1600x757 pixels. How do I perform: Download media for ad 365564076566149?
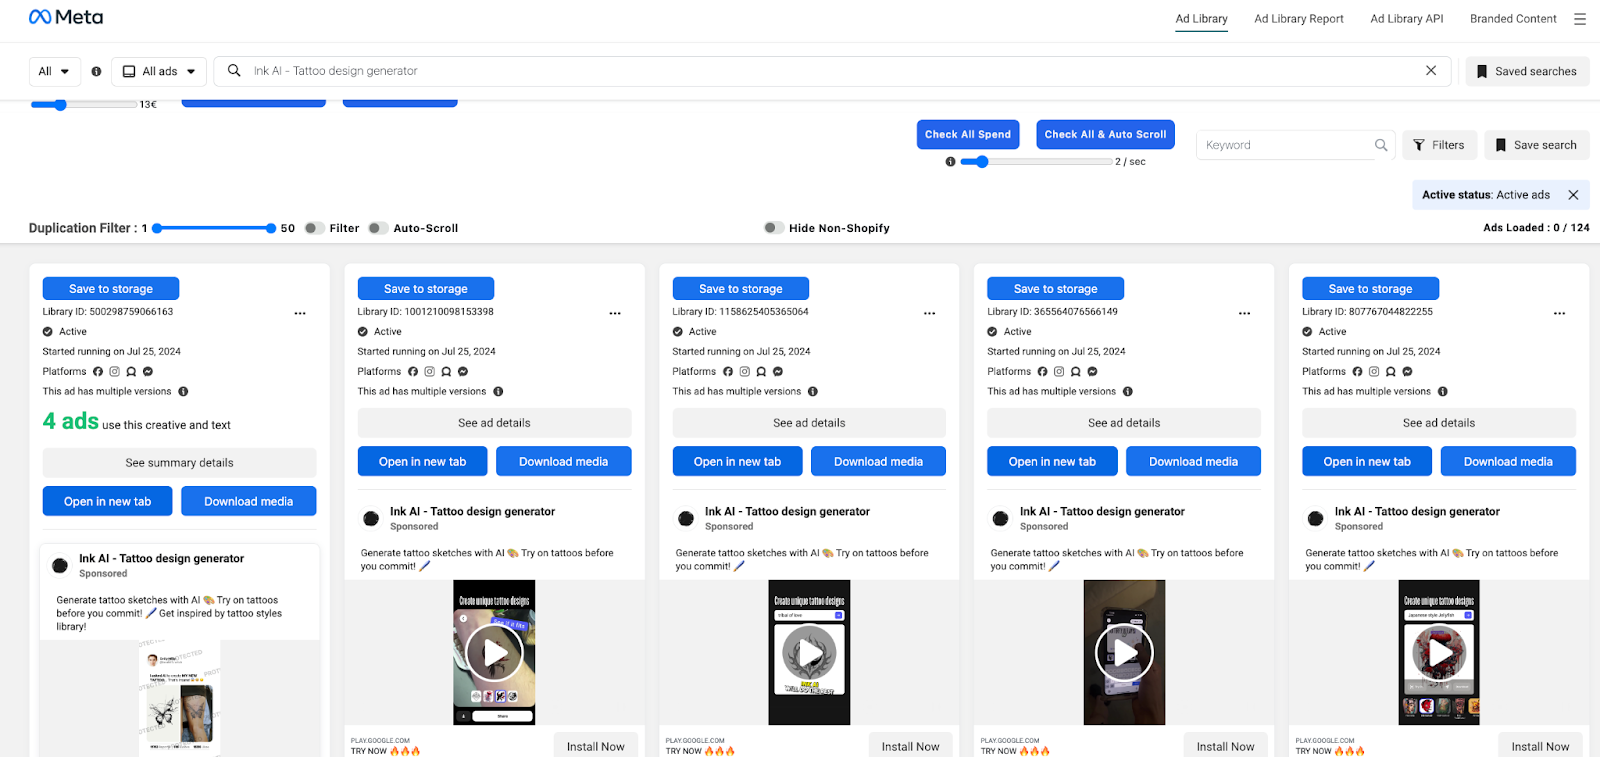(1193, 461)
